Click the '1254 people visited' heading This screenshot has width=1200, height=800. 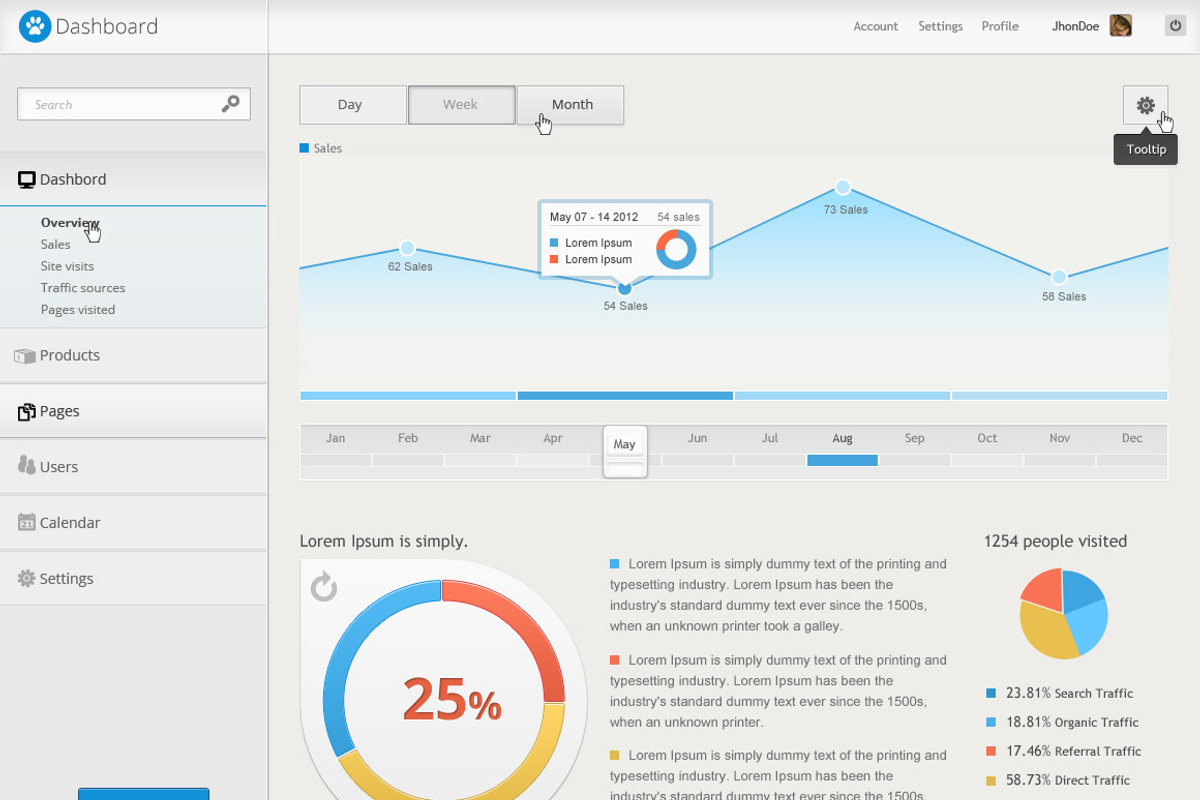coord(1055,541)
